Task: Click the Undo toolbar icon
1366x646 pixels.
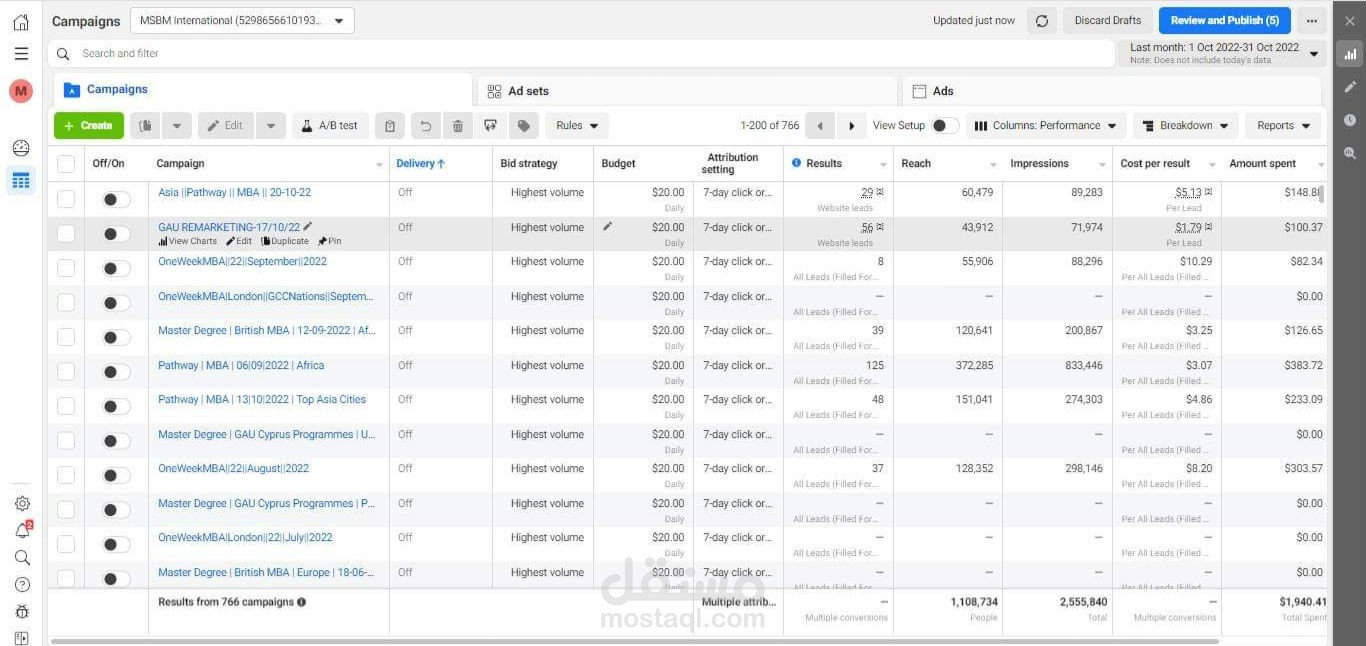Action: point(426,126)
